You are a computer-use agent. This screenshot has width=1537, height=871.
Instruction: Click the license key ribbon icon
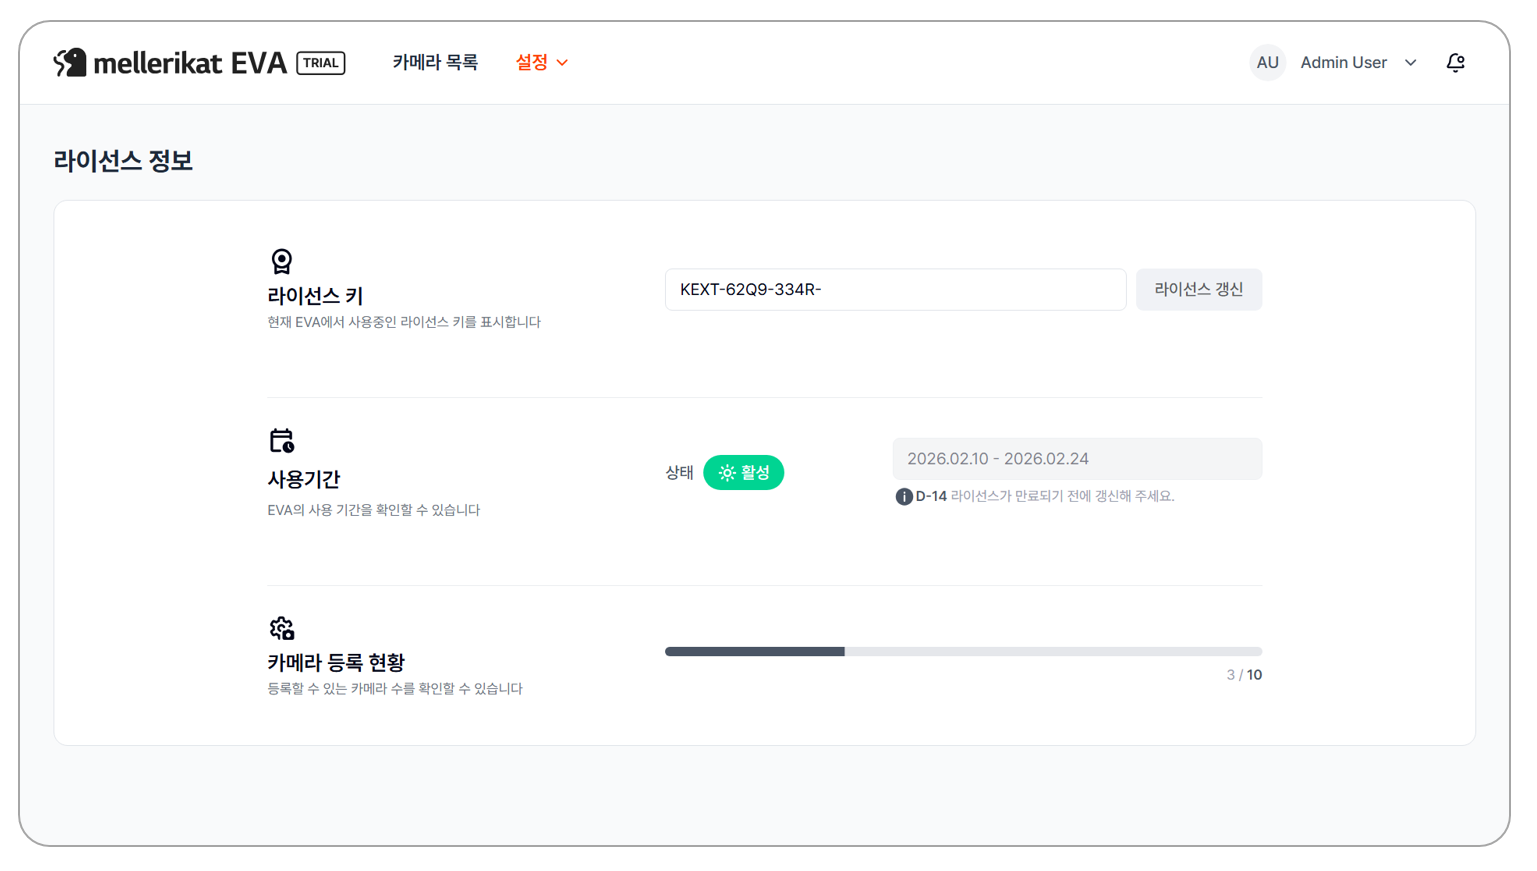pyautogui.click(x=282, y=261)
